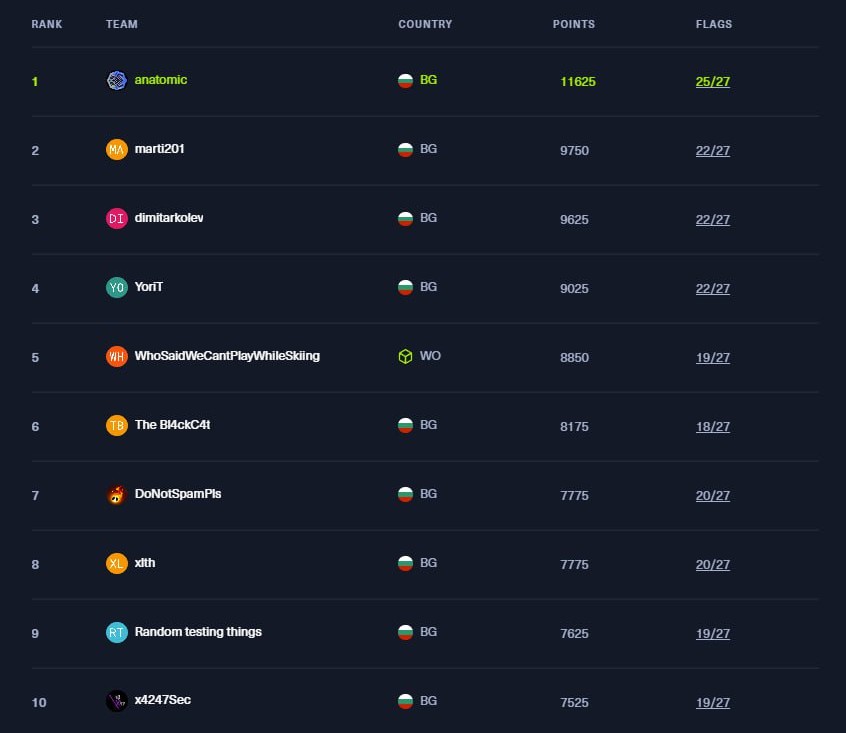846x733 pixels.
Task: Click the 8175 points value
Action: tap(575, 427)
